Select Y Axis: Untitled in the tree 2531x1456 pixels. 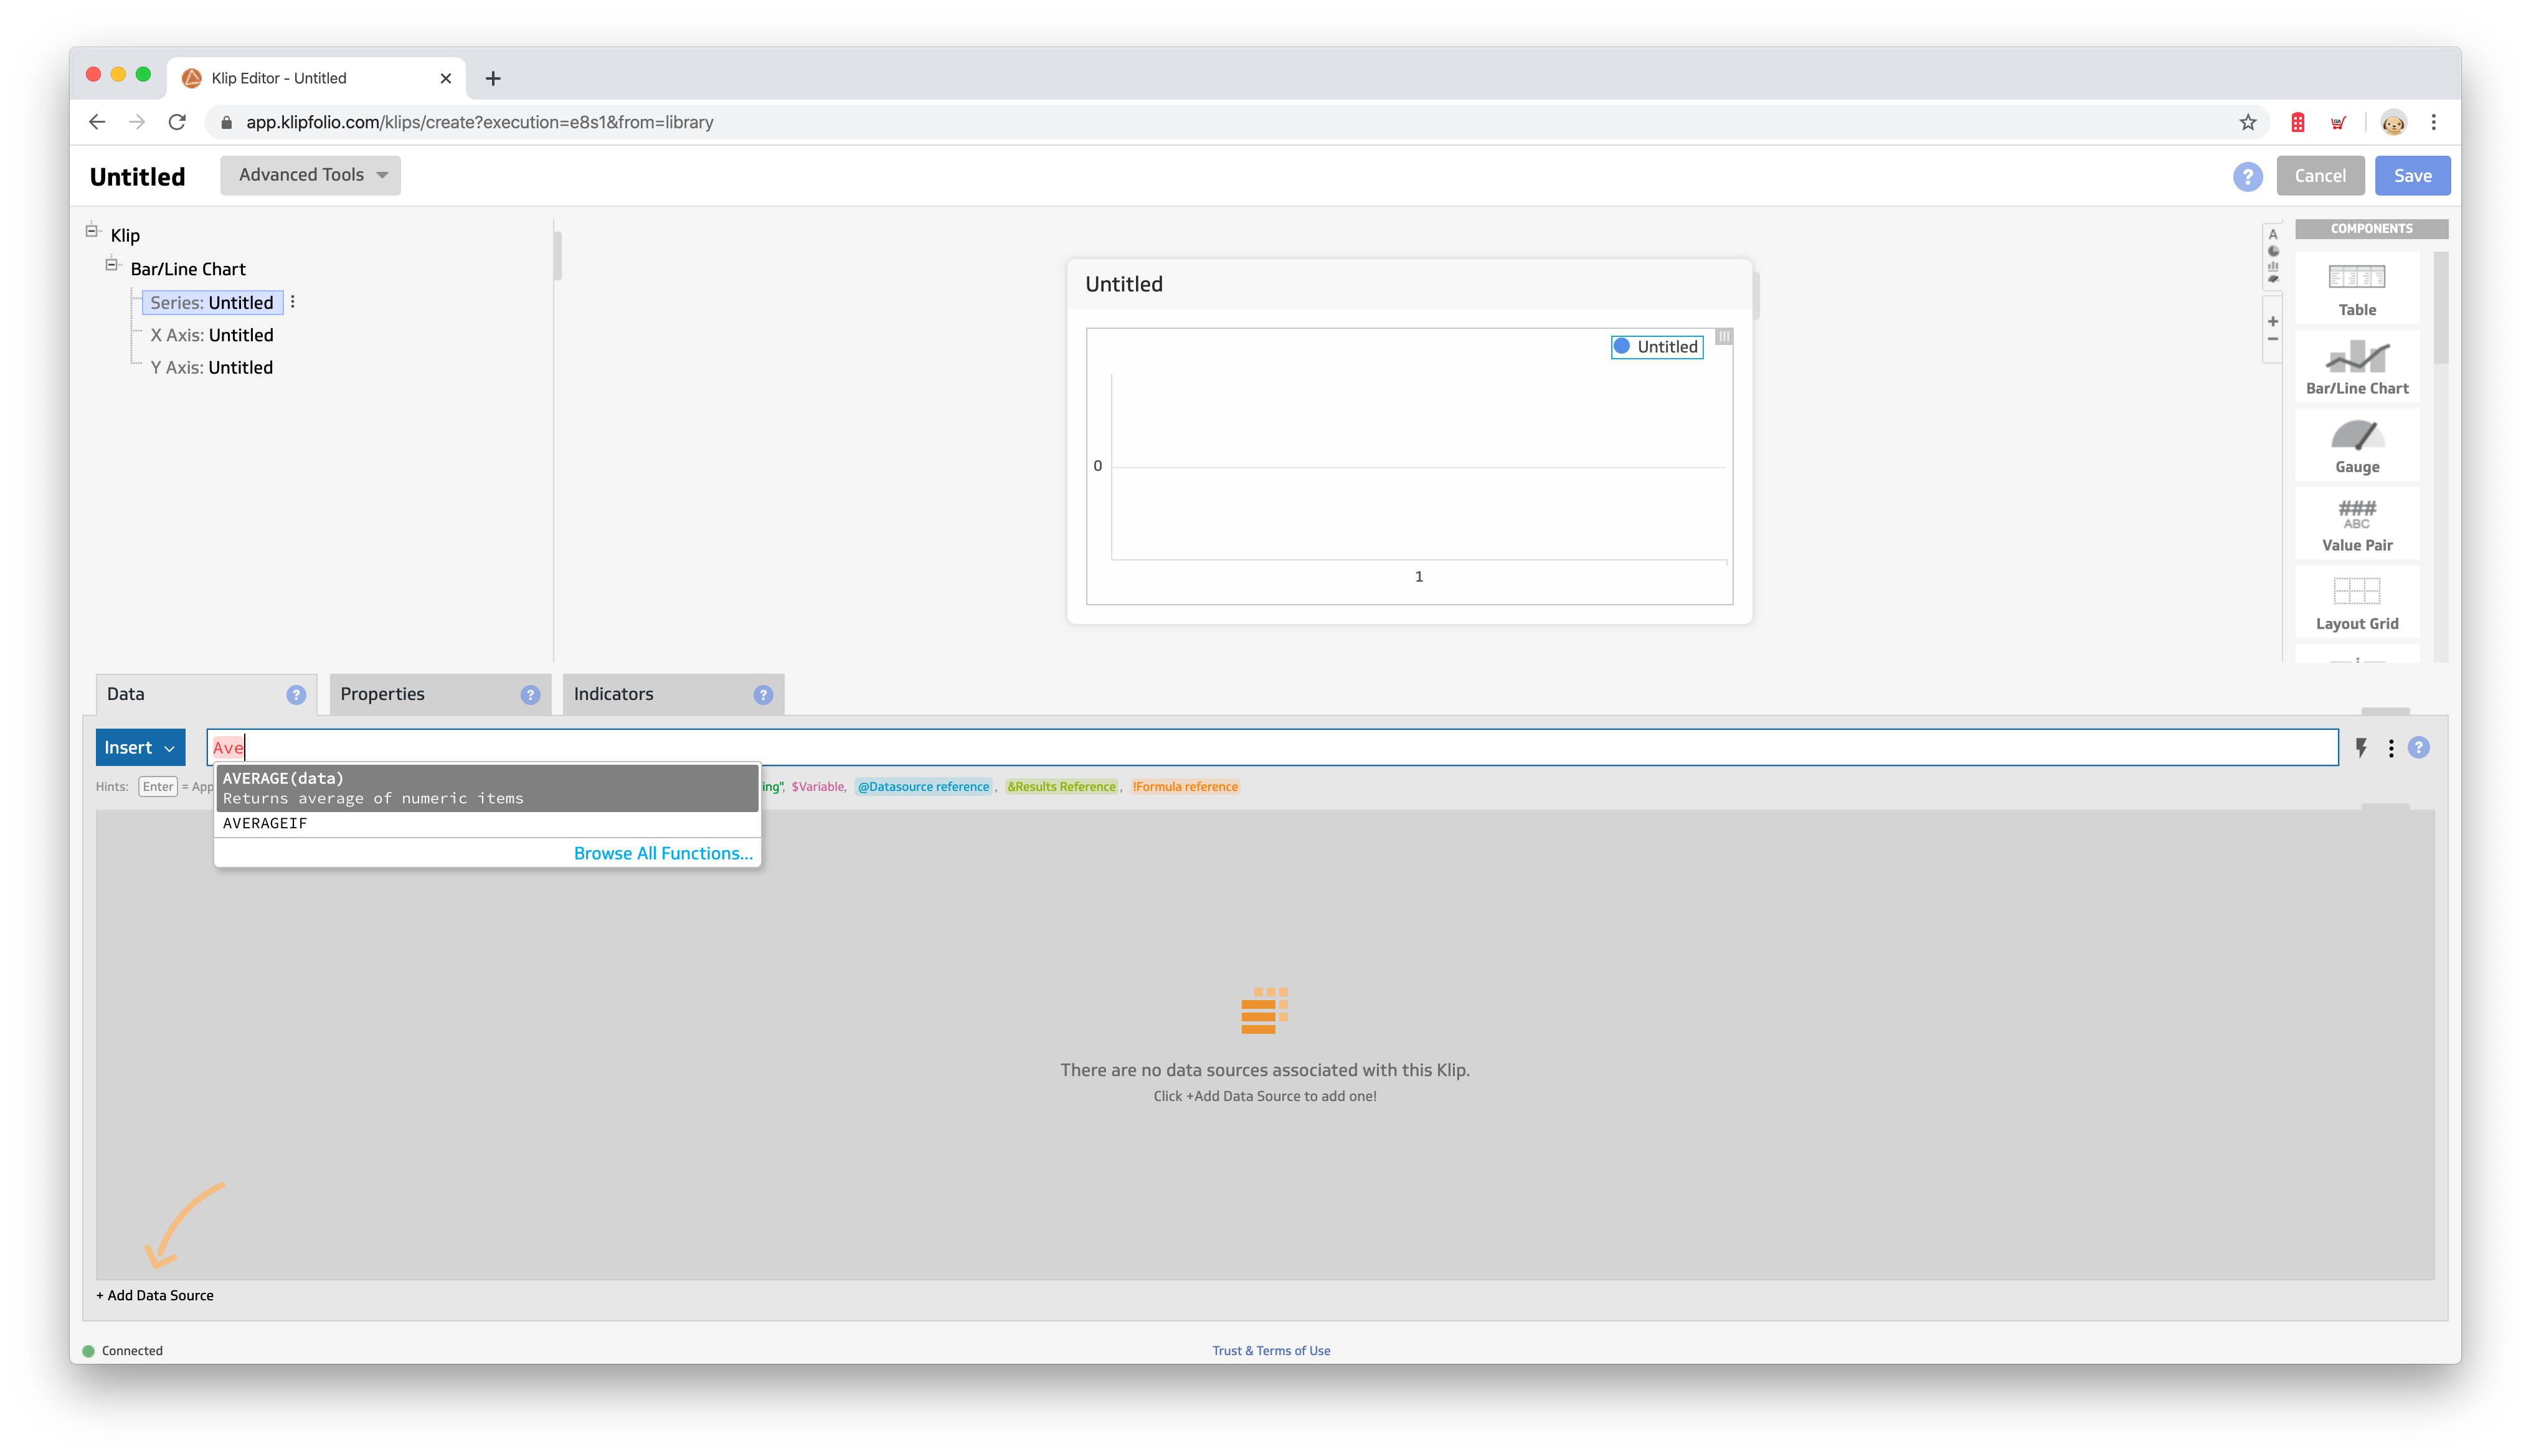point(212,367)
